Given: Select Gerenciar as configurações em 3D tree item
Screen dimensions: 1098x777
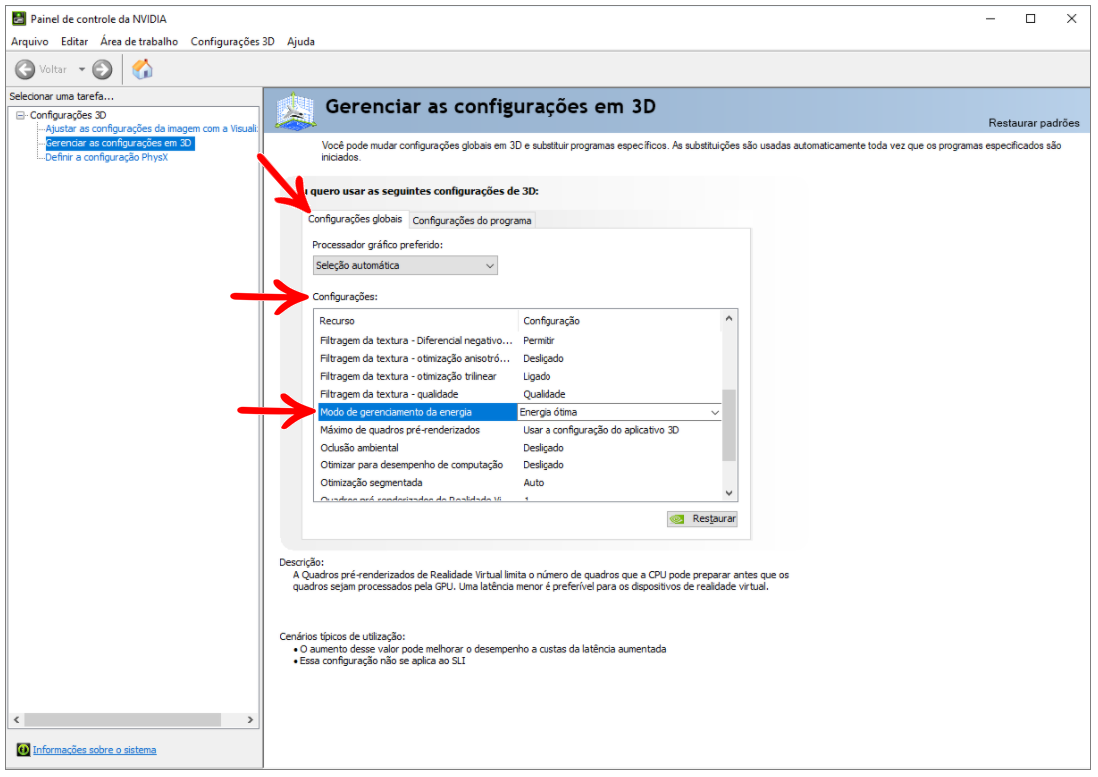Looking at the screenshot, I should (x=118, y=143).
